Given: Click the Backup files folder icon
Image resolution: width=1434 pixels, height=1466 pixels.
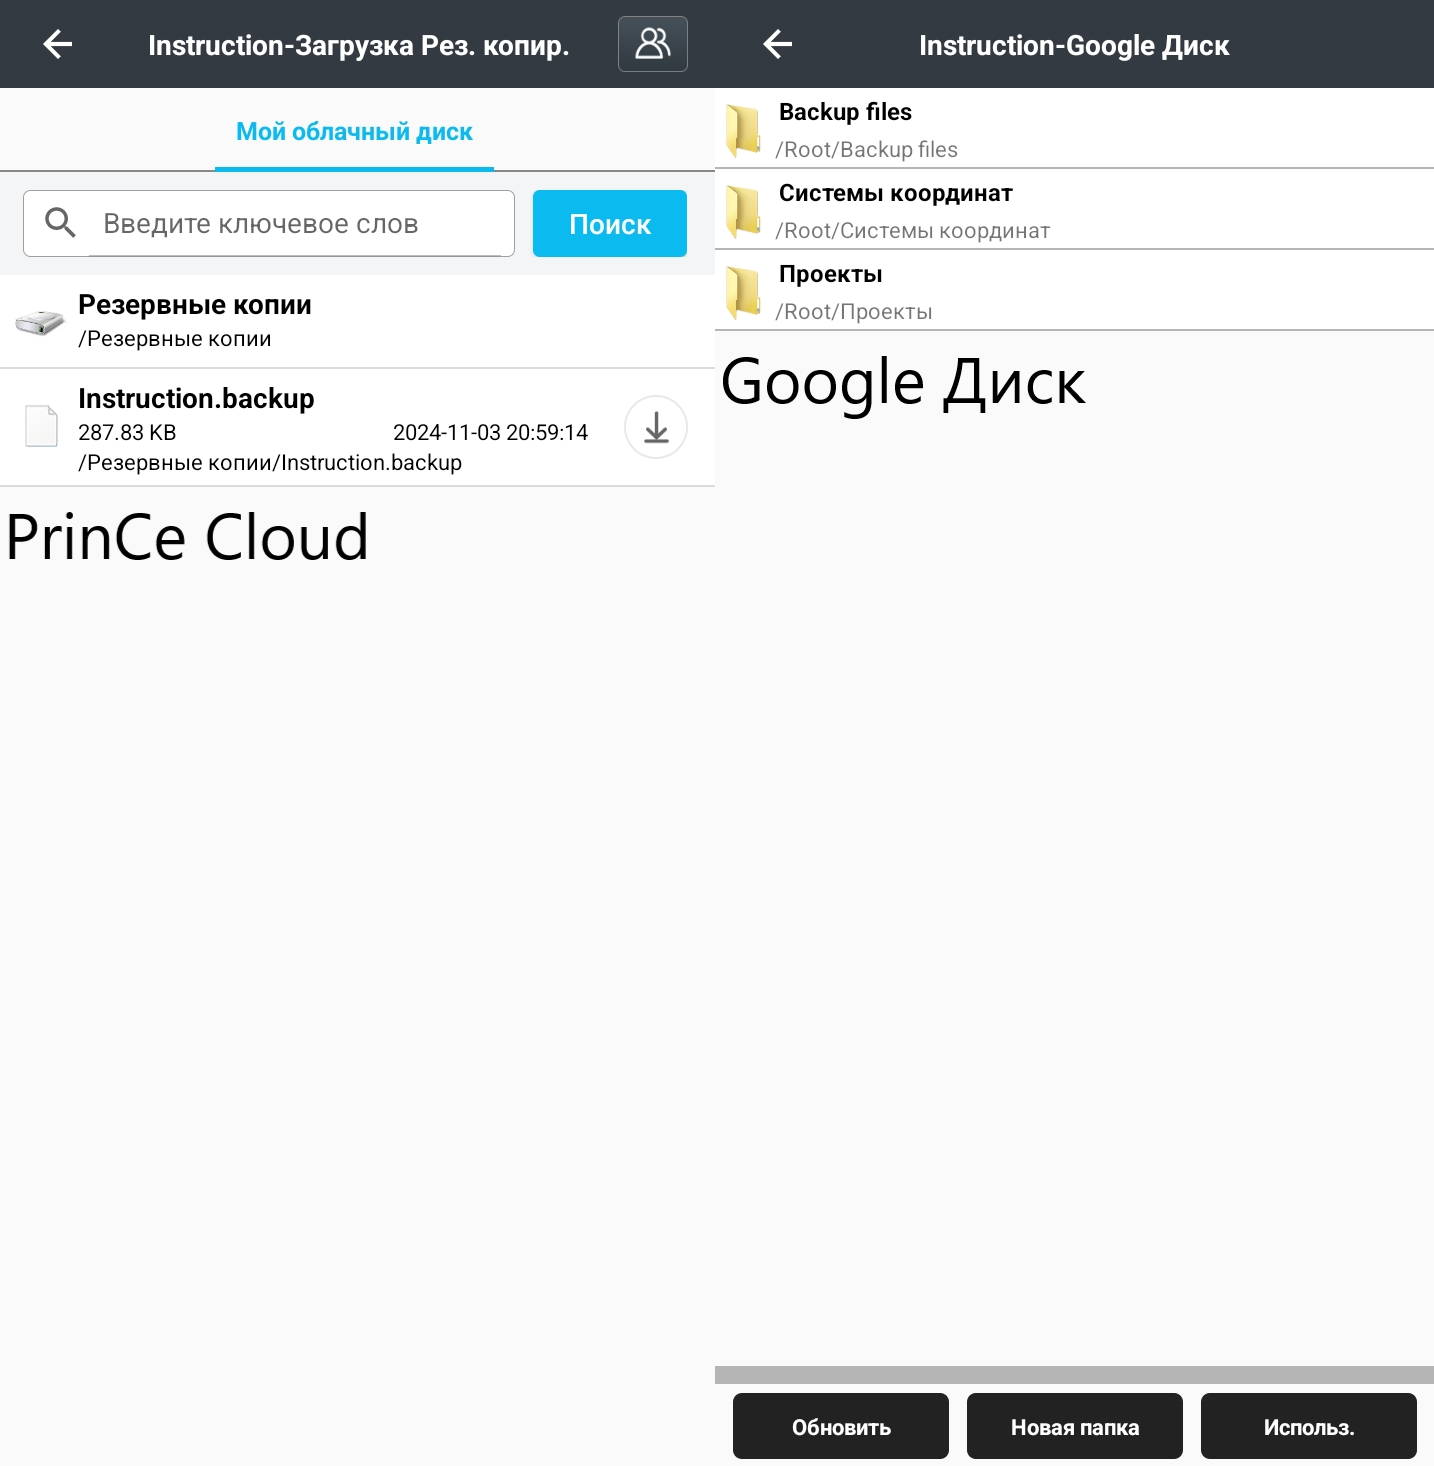Looking at the screenshot, I should coord(743,130).
